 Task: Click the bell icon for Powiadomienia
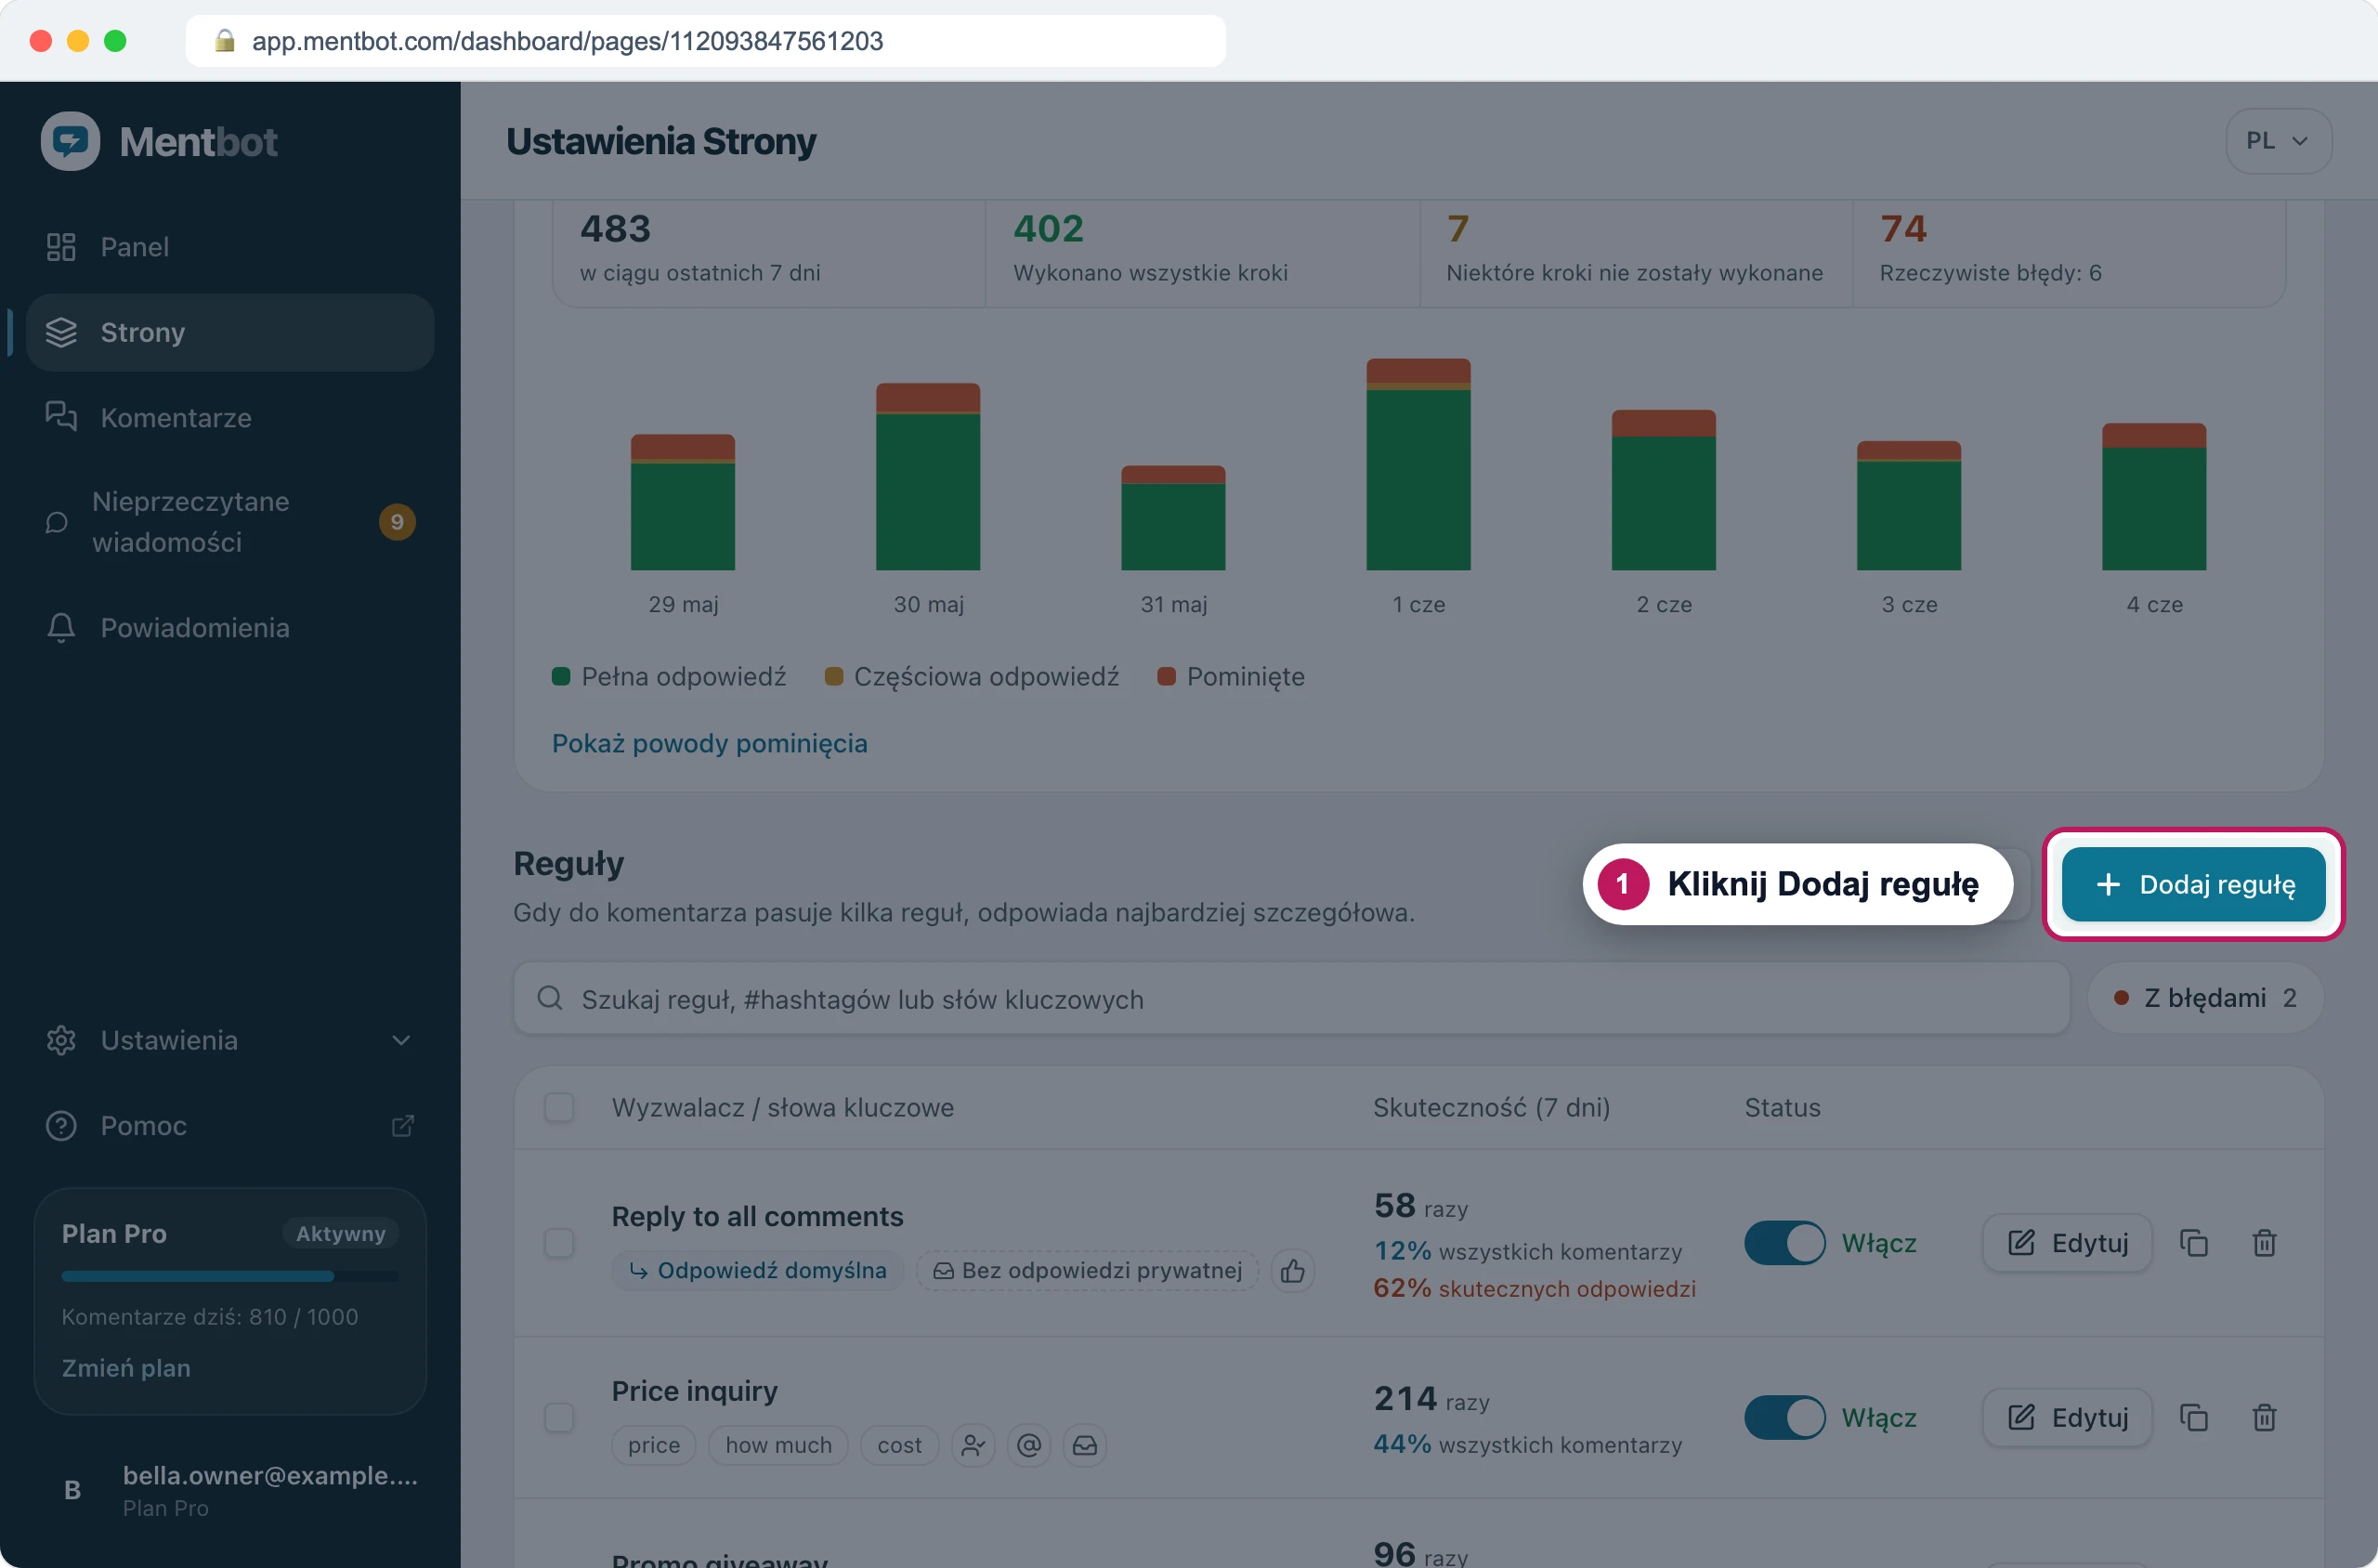61,627
